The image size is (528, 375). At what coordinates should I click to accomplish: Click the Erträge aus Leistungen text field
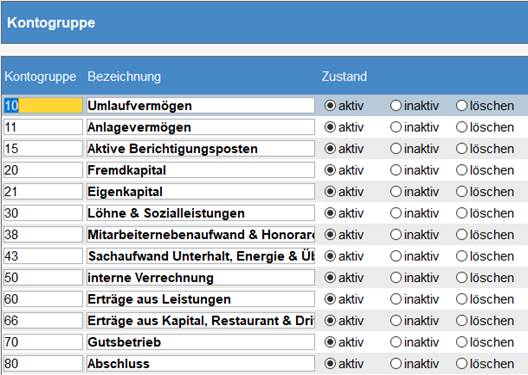(x=200, y=299)
